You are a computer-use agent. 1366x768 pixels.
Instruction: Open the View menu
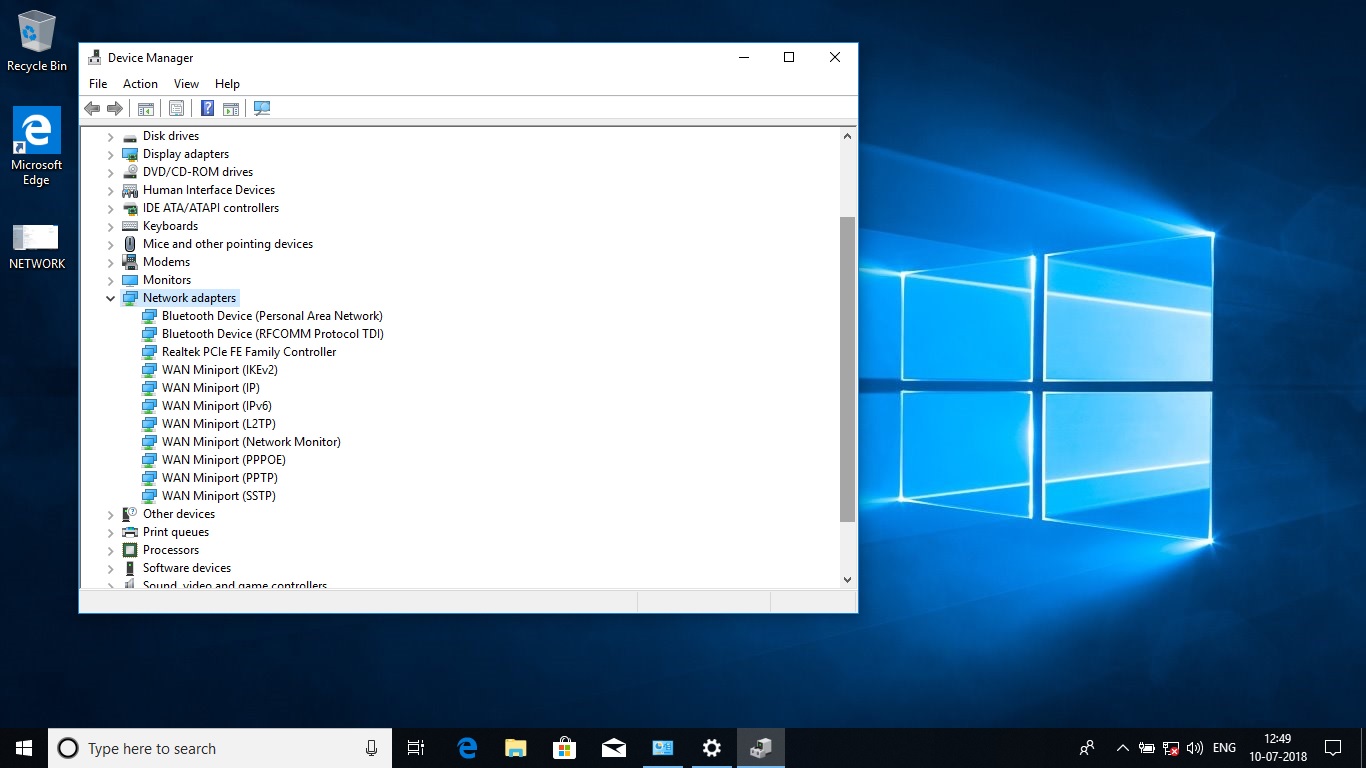(186, 84)
